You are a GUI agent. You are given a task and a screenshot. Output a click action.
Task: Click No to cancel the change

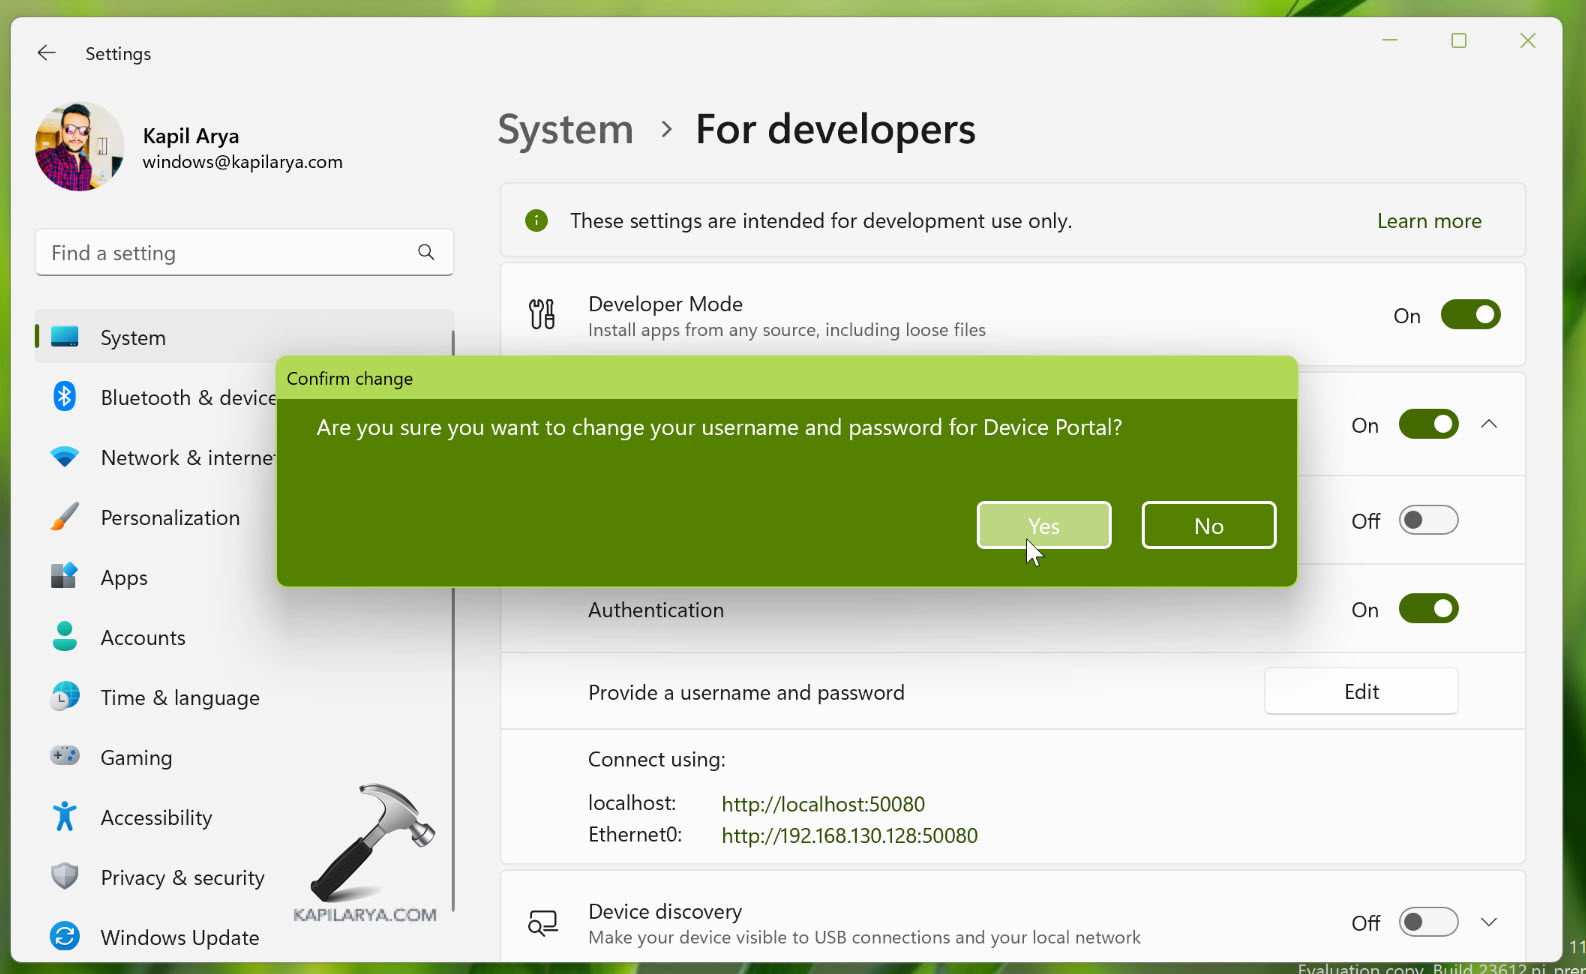tap(1208, 526)
